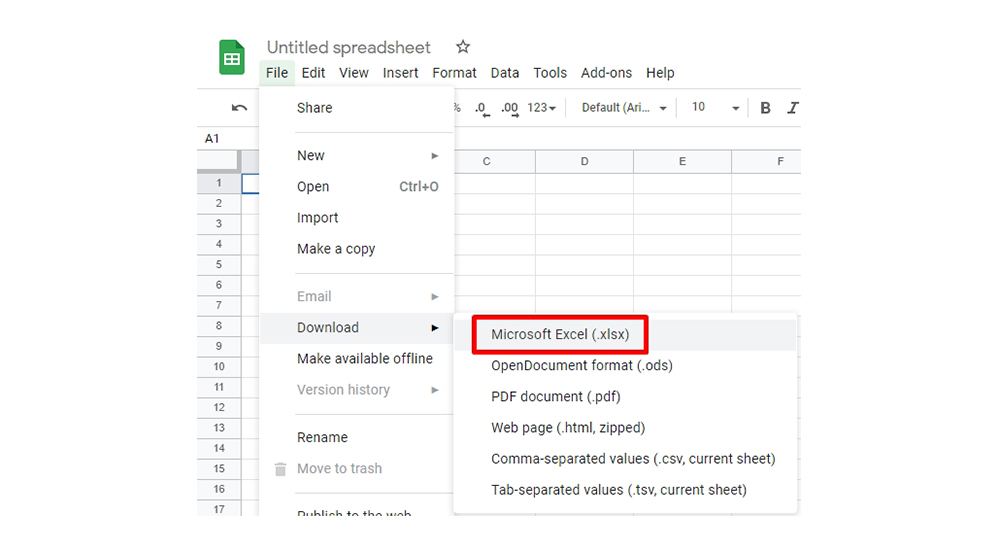Open the Default (Ari...) font dropdown
The width and height of the screenshot is (1000, 542).
[624, 108]
